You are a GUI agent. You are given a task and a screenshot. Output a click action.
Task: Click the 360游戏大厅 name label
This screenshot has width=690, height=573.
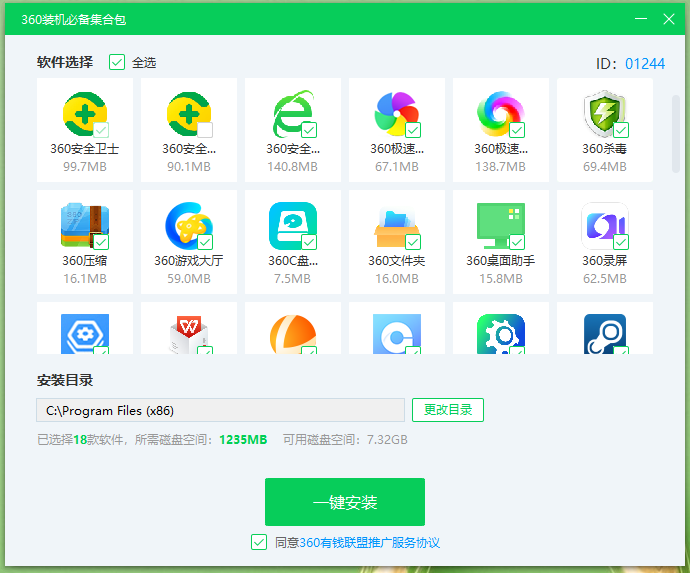coord(189,261)
